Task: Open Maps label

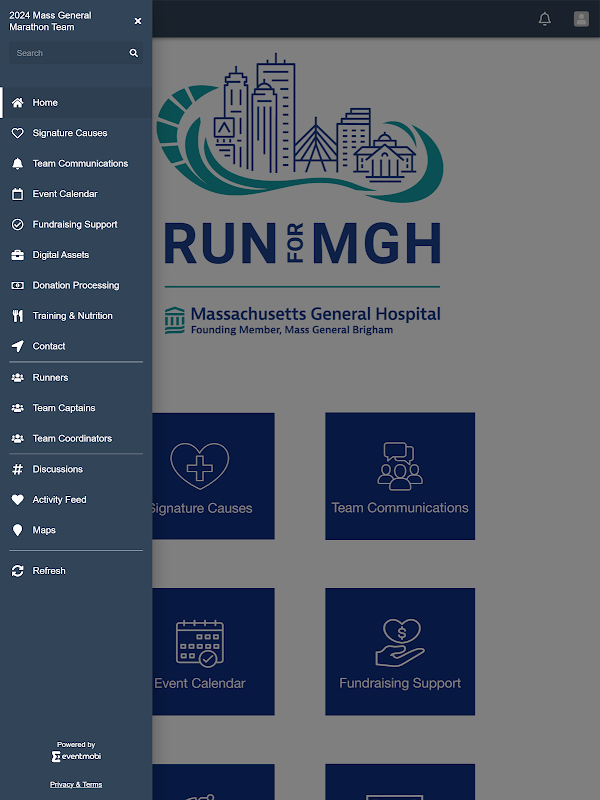Action: 44,530
